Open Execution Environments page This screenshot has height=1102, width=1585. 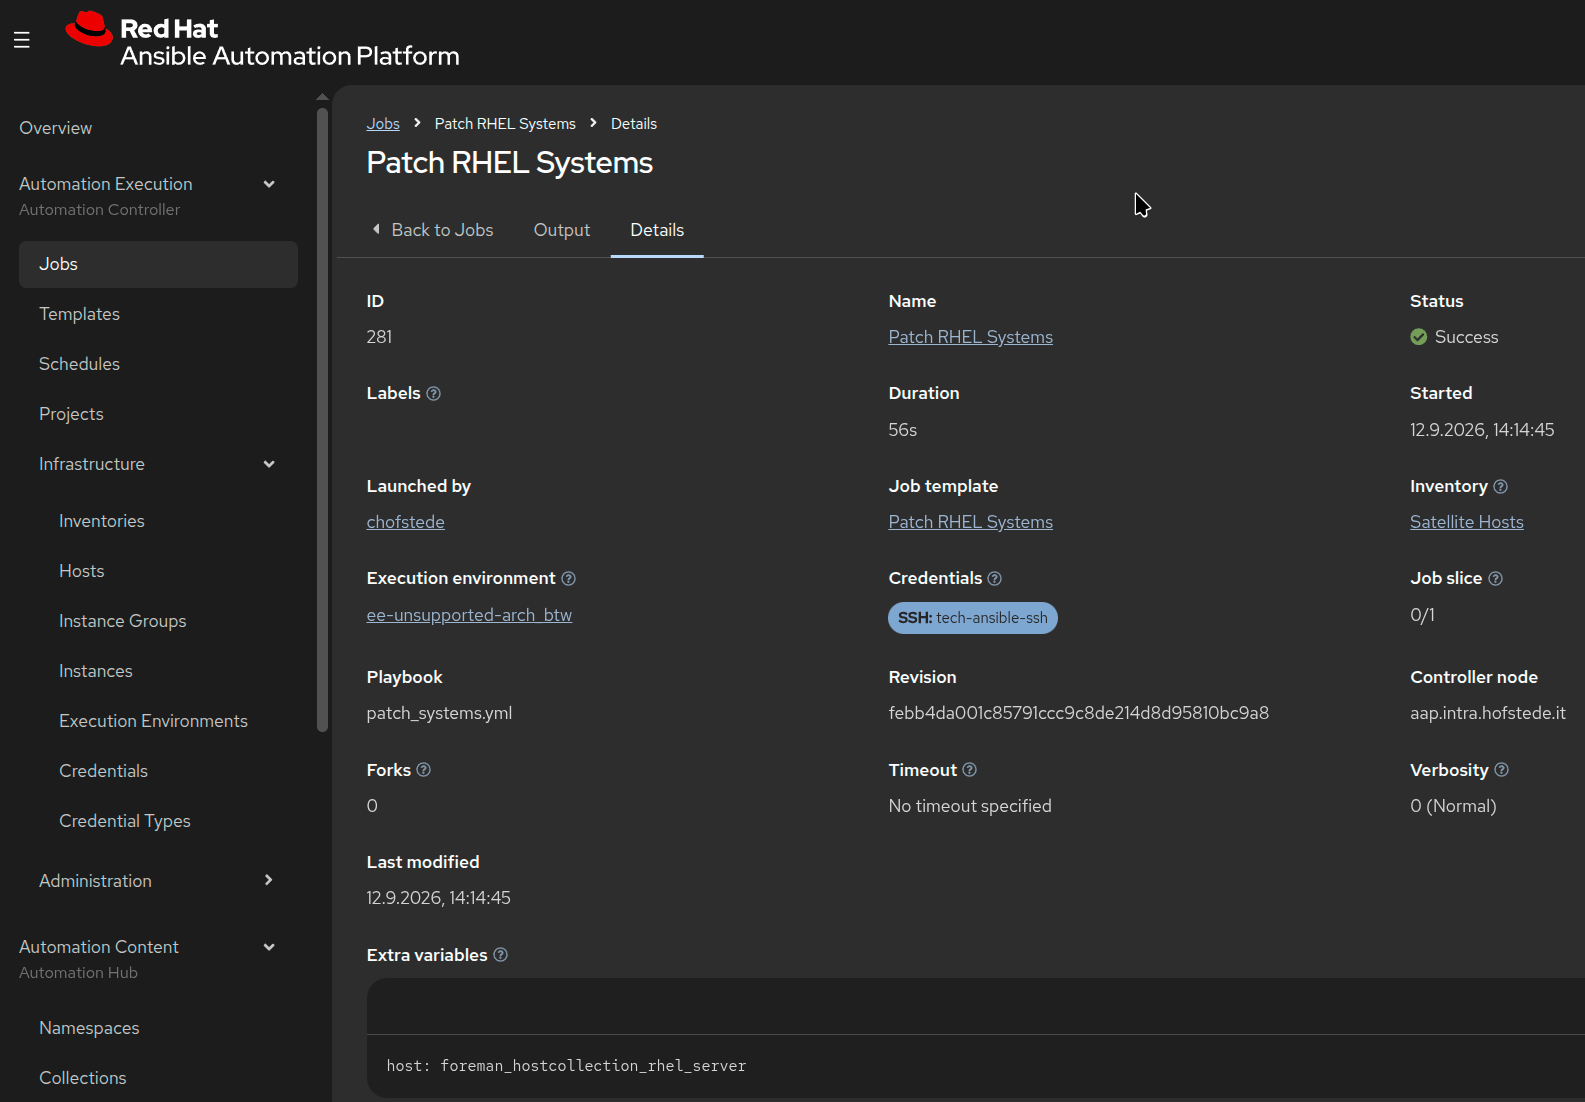pyautogui.click(x=153, y=721)
